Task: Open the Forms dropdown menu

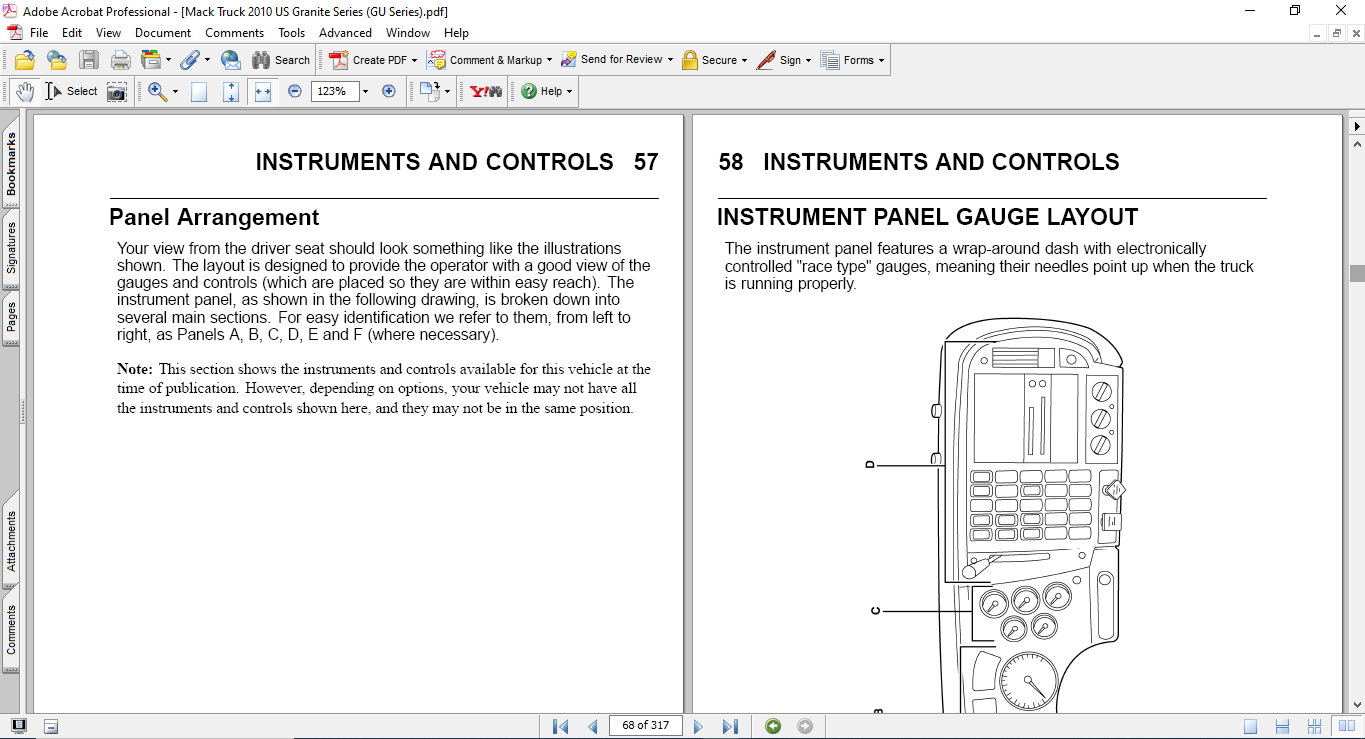Action: (x=881, y=60)
